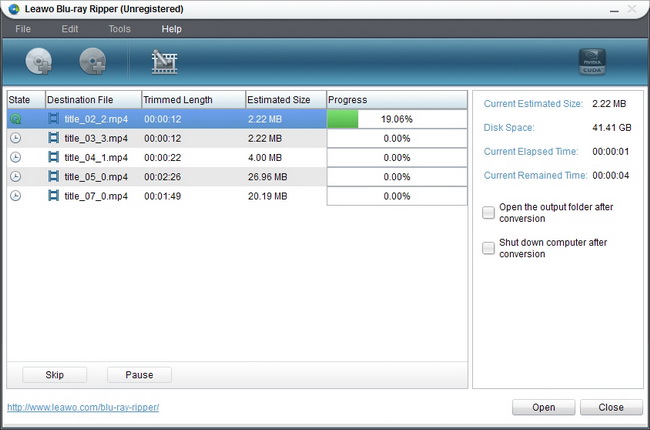Click the Trimmed Length column header

click(x=194, y=100)
